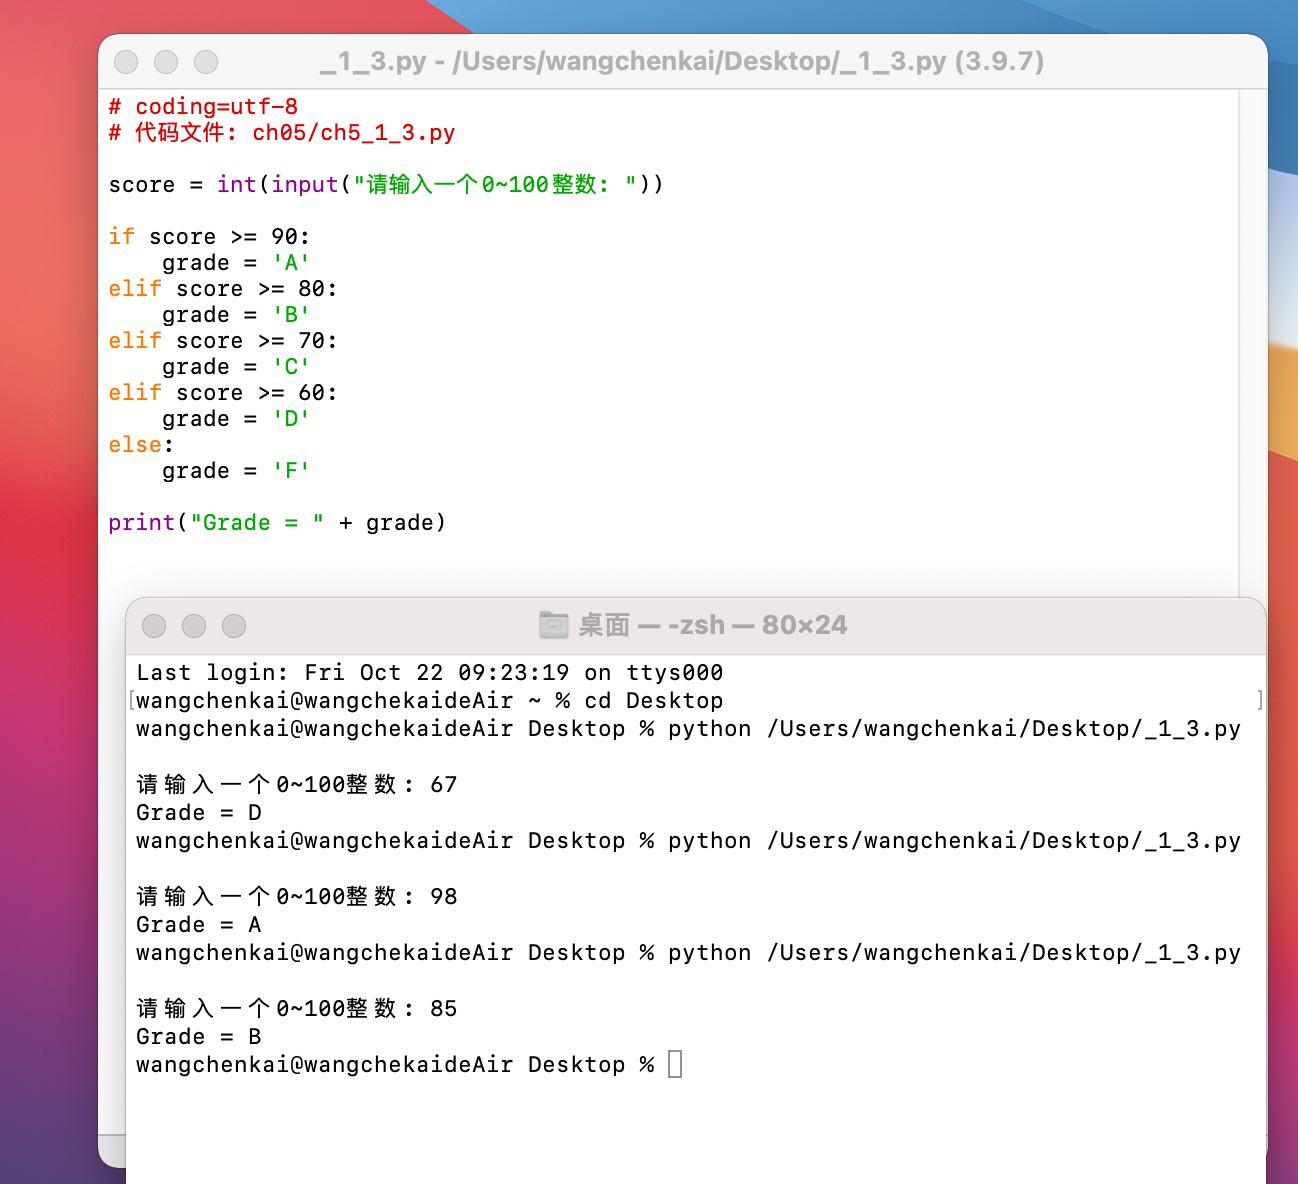Click the Terminal title '桌面 — -zsh — 80×24'
This screenshot has height=1184, width=1298.
click(712, 625)
